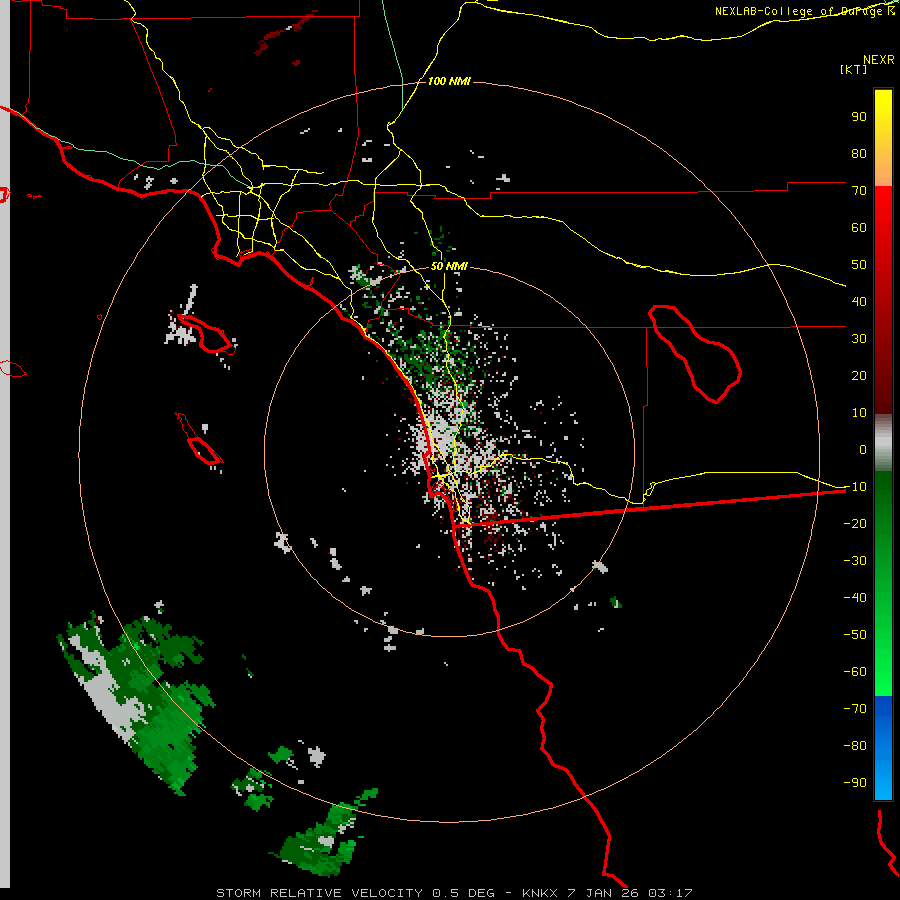This screenshot has height=900, width=900.
Task: Click the 70 value on velocity scale
Action: 859,191
